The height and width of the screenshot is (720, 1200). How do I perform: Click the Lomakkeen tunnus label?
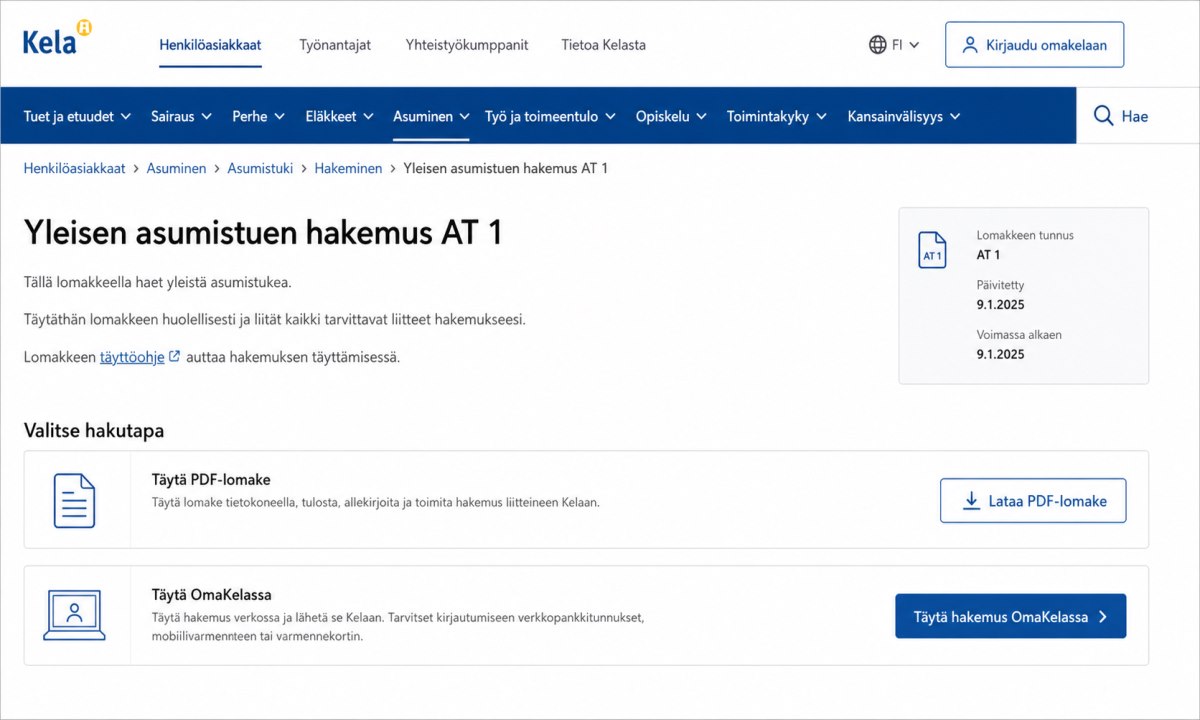[1025, 236]
